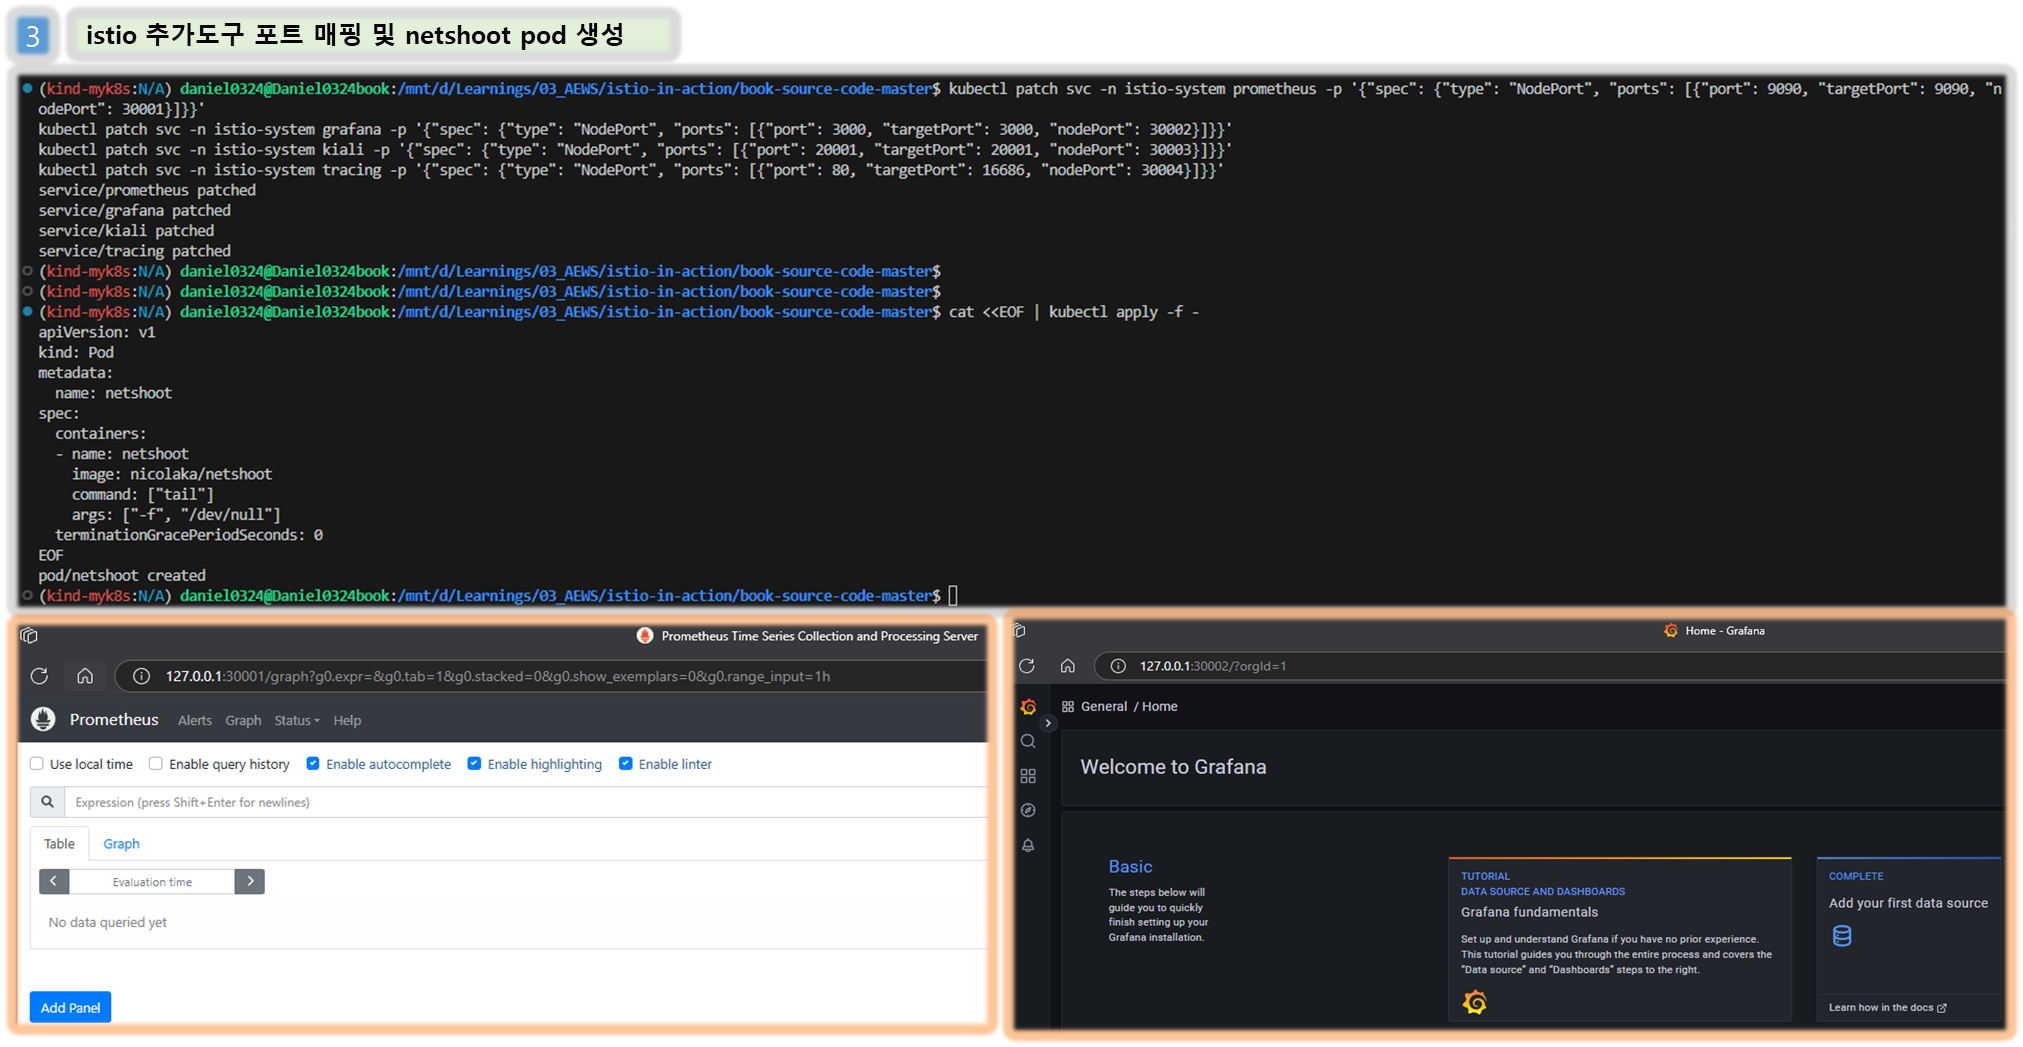This screenshot has width=2023, height=1047.
Task: Disable Enable highlighting checkbox
Action: coord(474,764)
